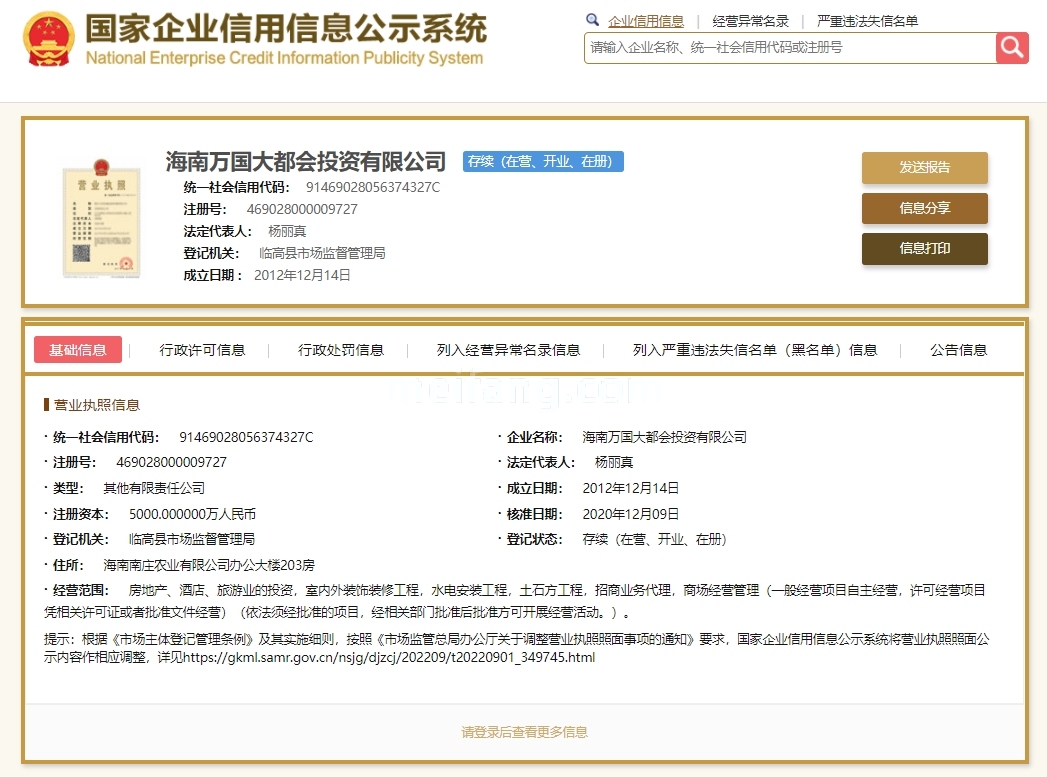Viewport: 1047px width, 777px height.
Task: Click the 请登录后查看更多信息 prompt
Action: pos(523,731)
